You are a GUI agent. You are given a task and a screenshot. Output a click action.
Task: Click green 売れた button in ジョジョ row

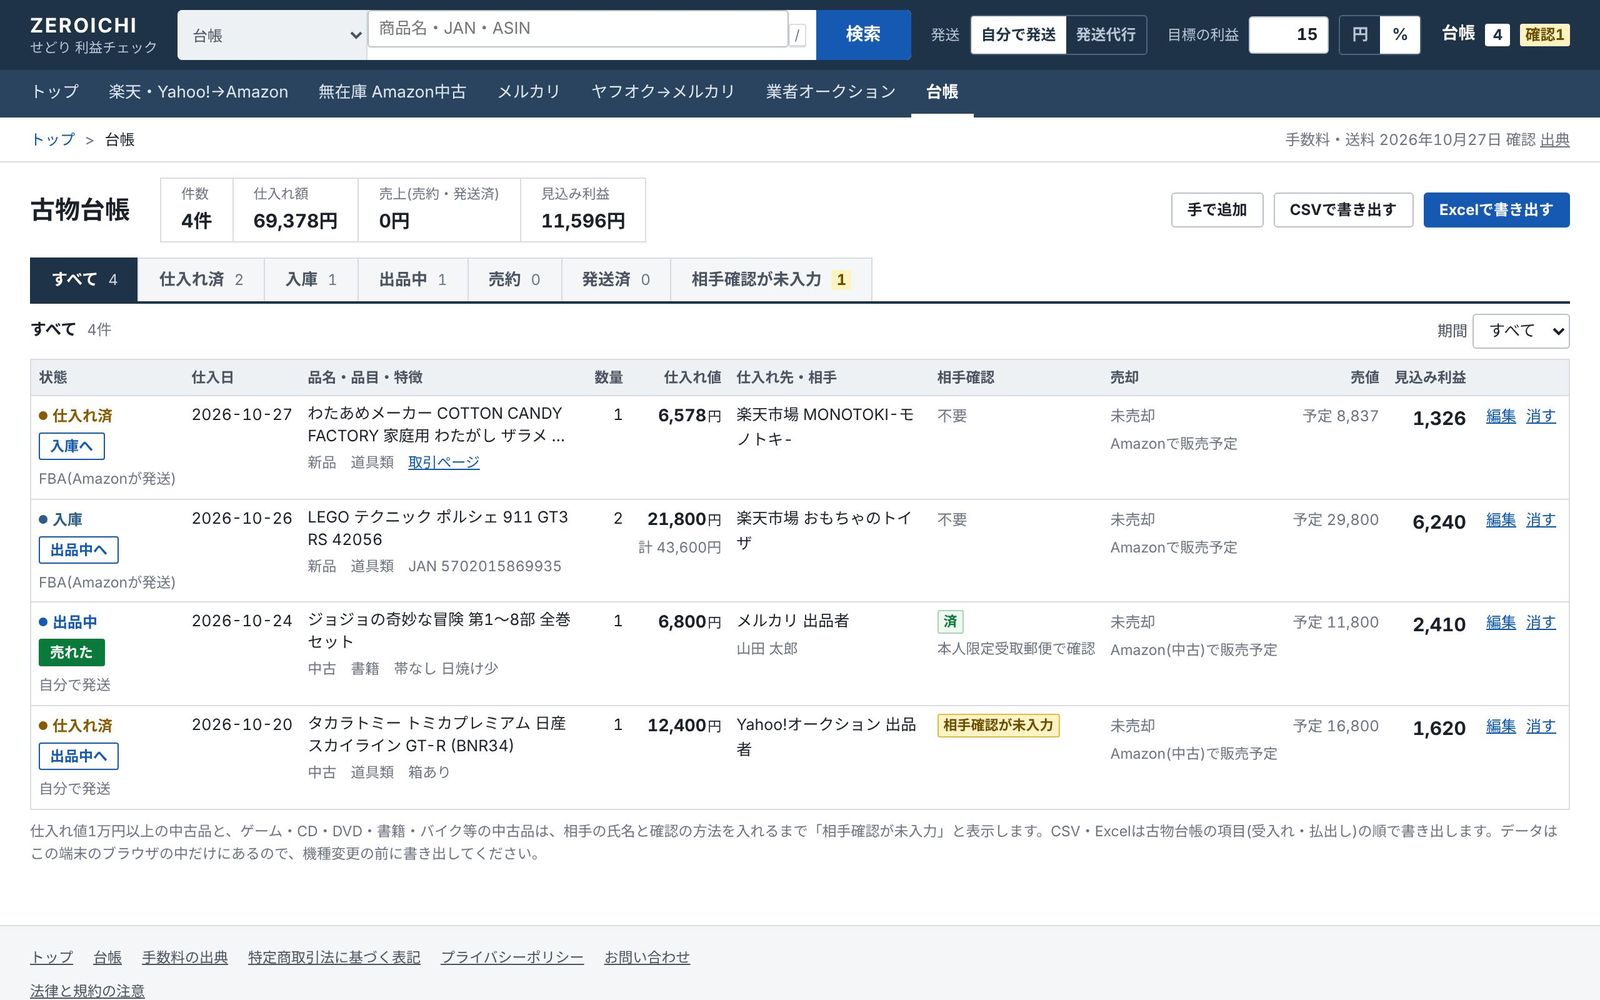72,652
